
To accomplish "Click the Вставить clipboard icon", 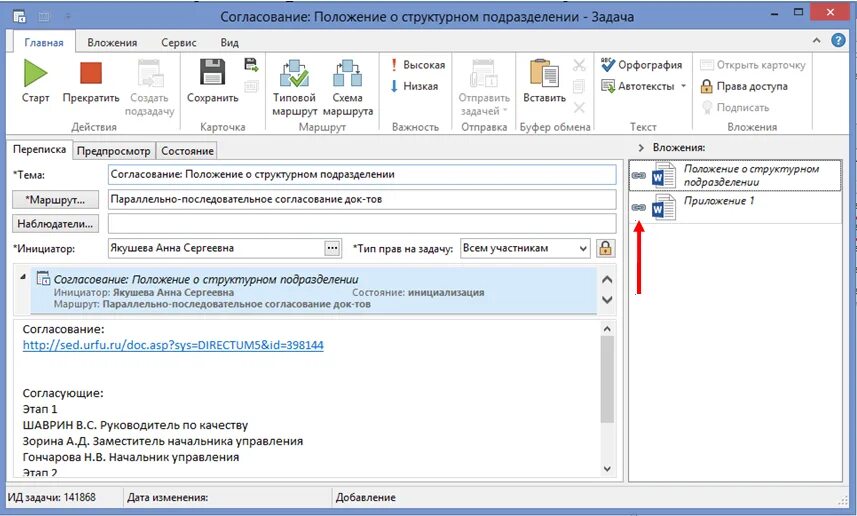I will (x=544, y=73).
